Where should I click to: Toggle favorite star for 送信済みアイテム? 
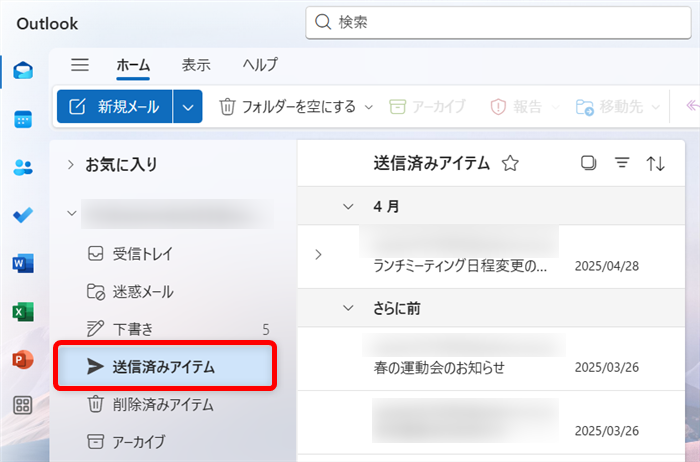[x=510, y=164]
